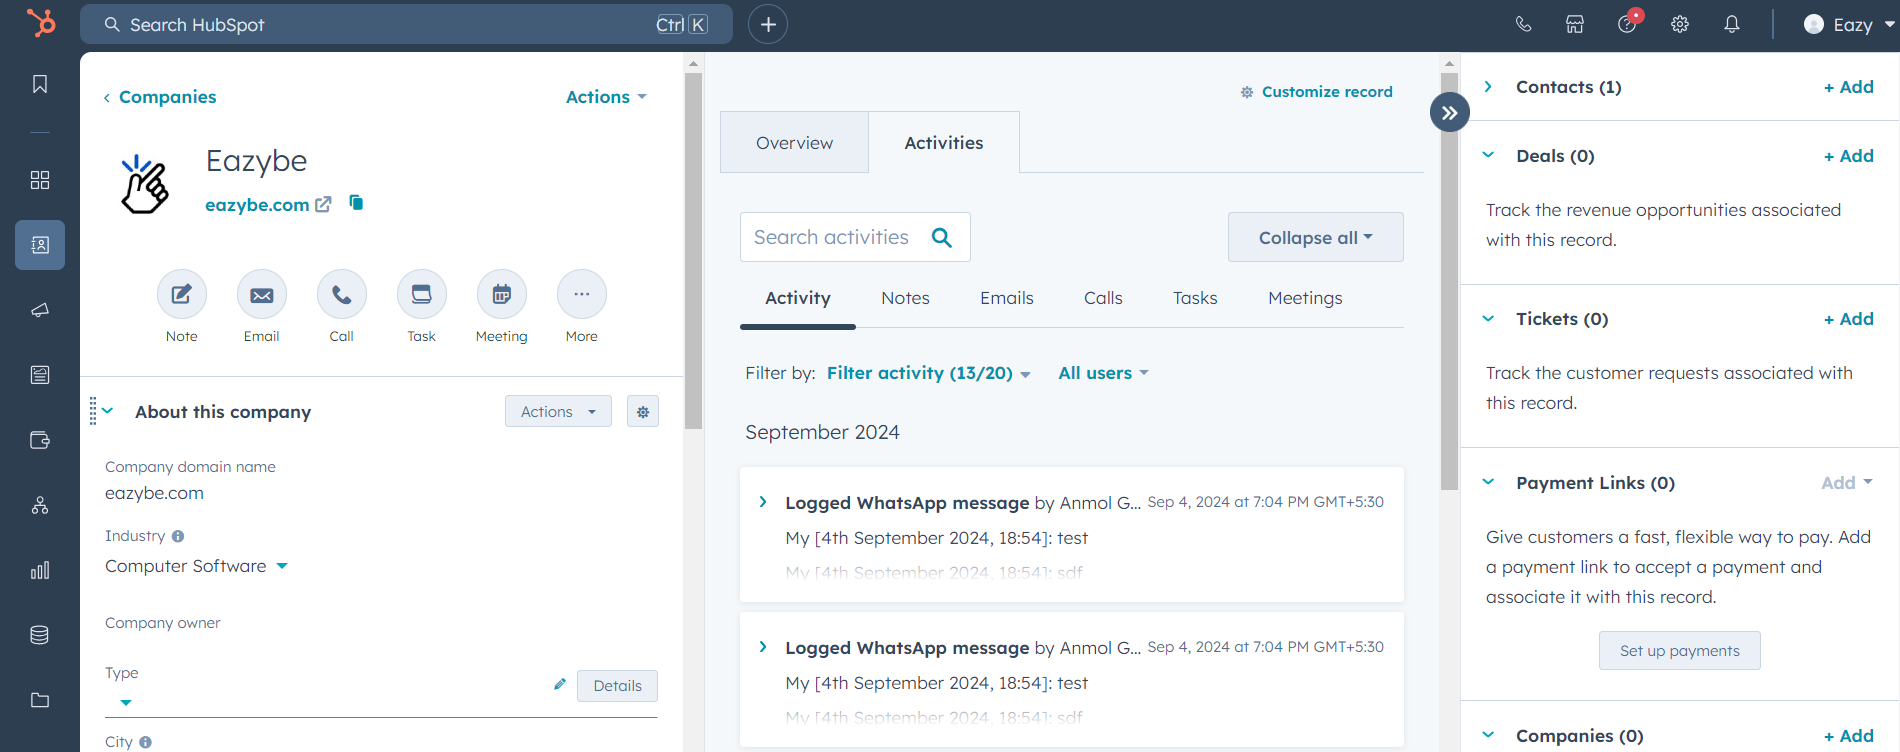
Task: Collapse the Companies (0) panel
Action: (1488, 735)
